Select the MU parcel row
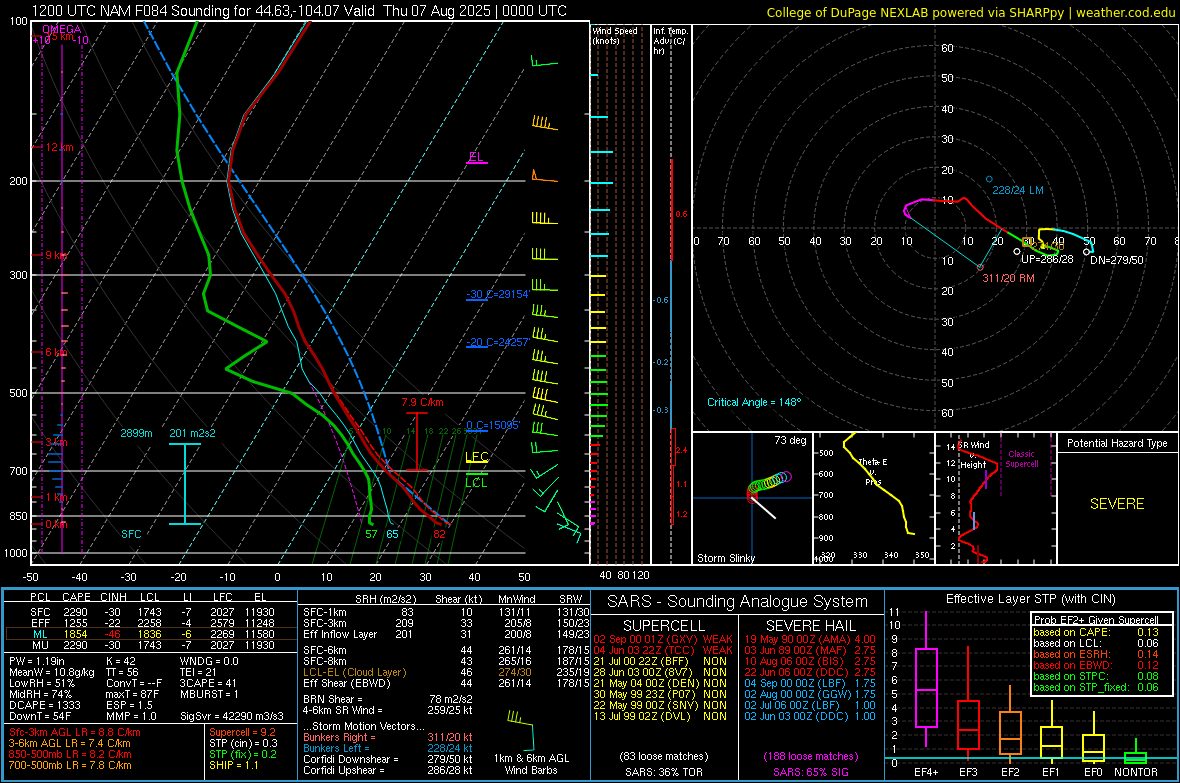 coord(151,645)
